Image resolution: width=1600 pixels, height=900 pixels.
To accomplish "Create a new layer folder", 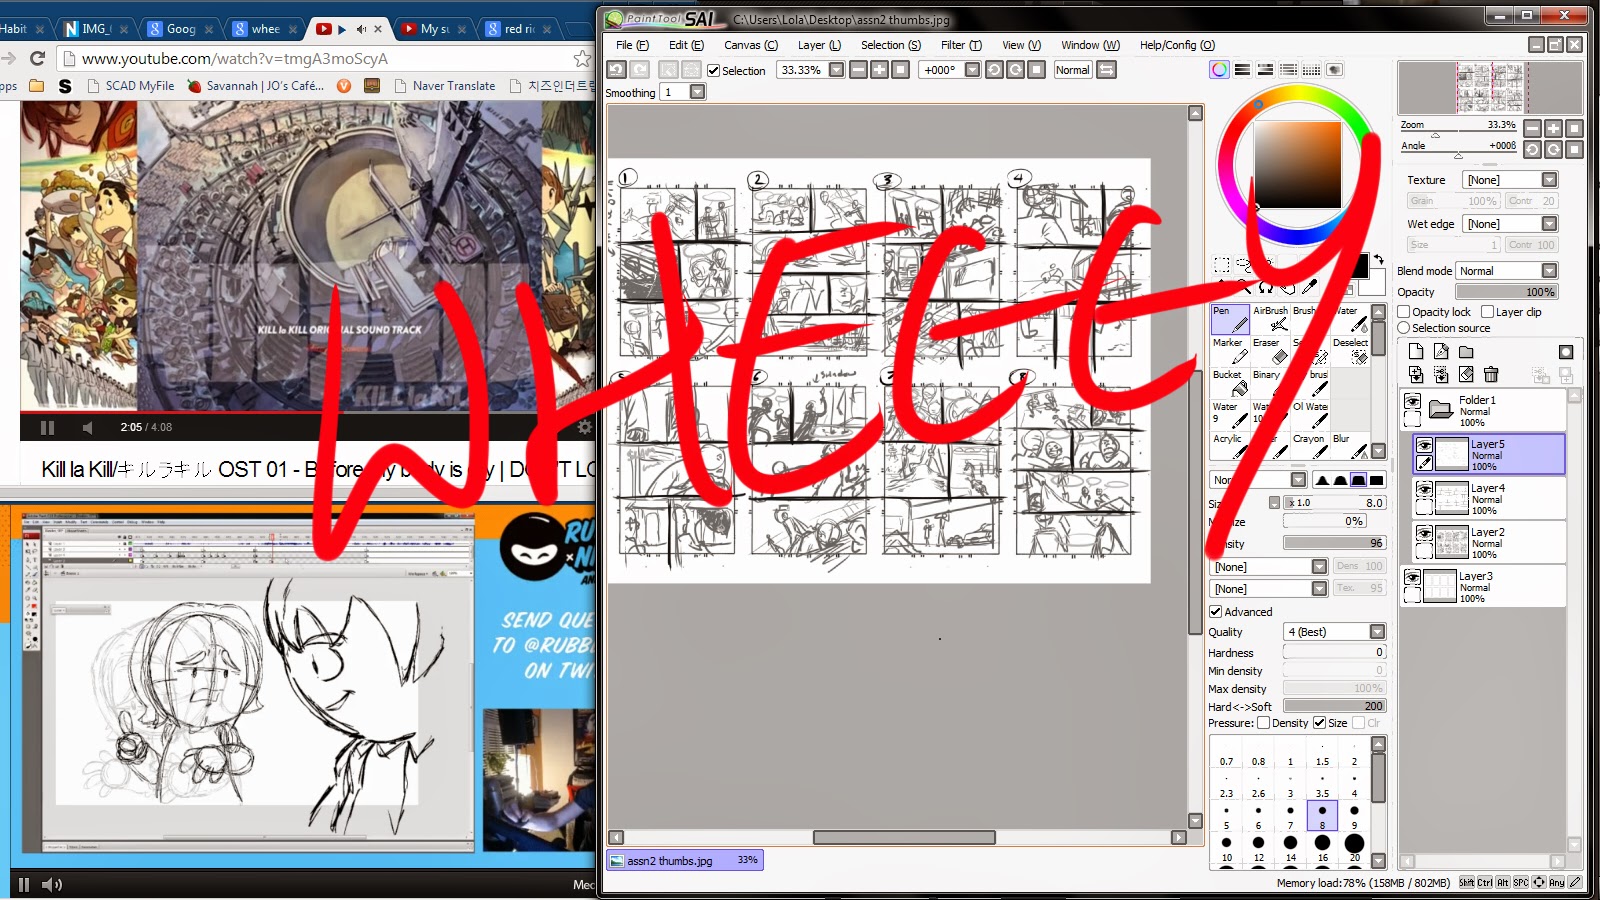I will point(1466,351).
